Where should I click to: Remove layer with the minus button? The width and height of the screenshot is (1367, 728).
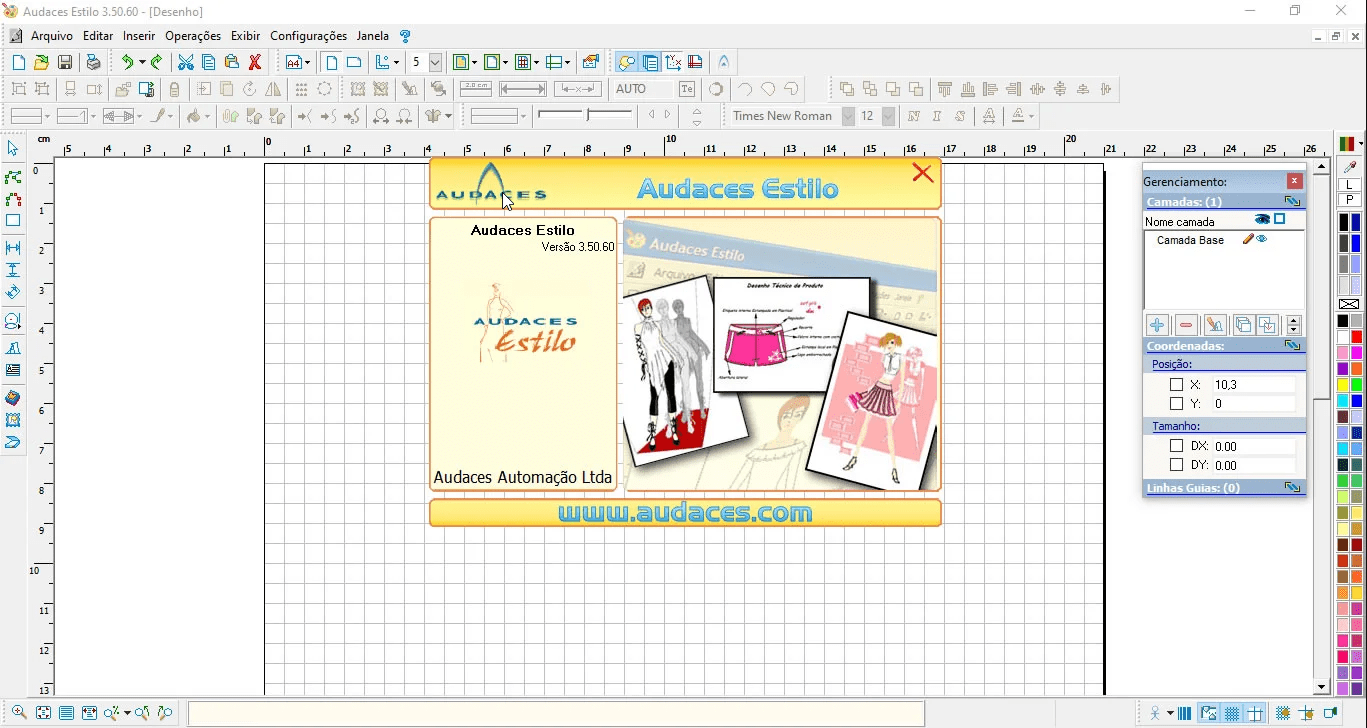pyautogui.click(x=1186, y=325)
